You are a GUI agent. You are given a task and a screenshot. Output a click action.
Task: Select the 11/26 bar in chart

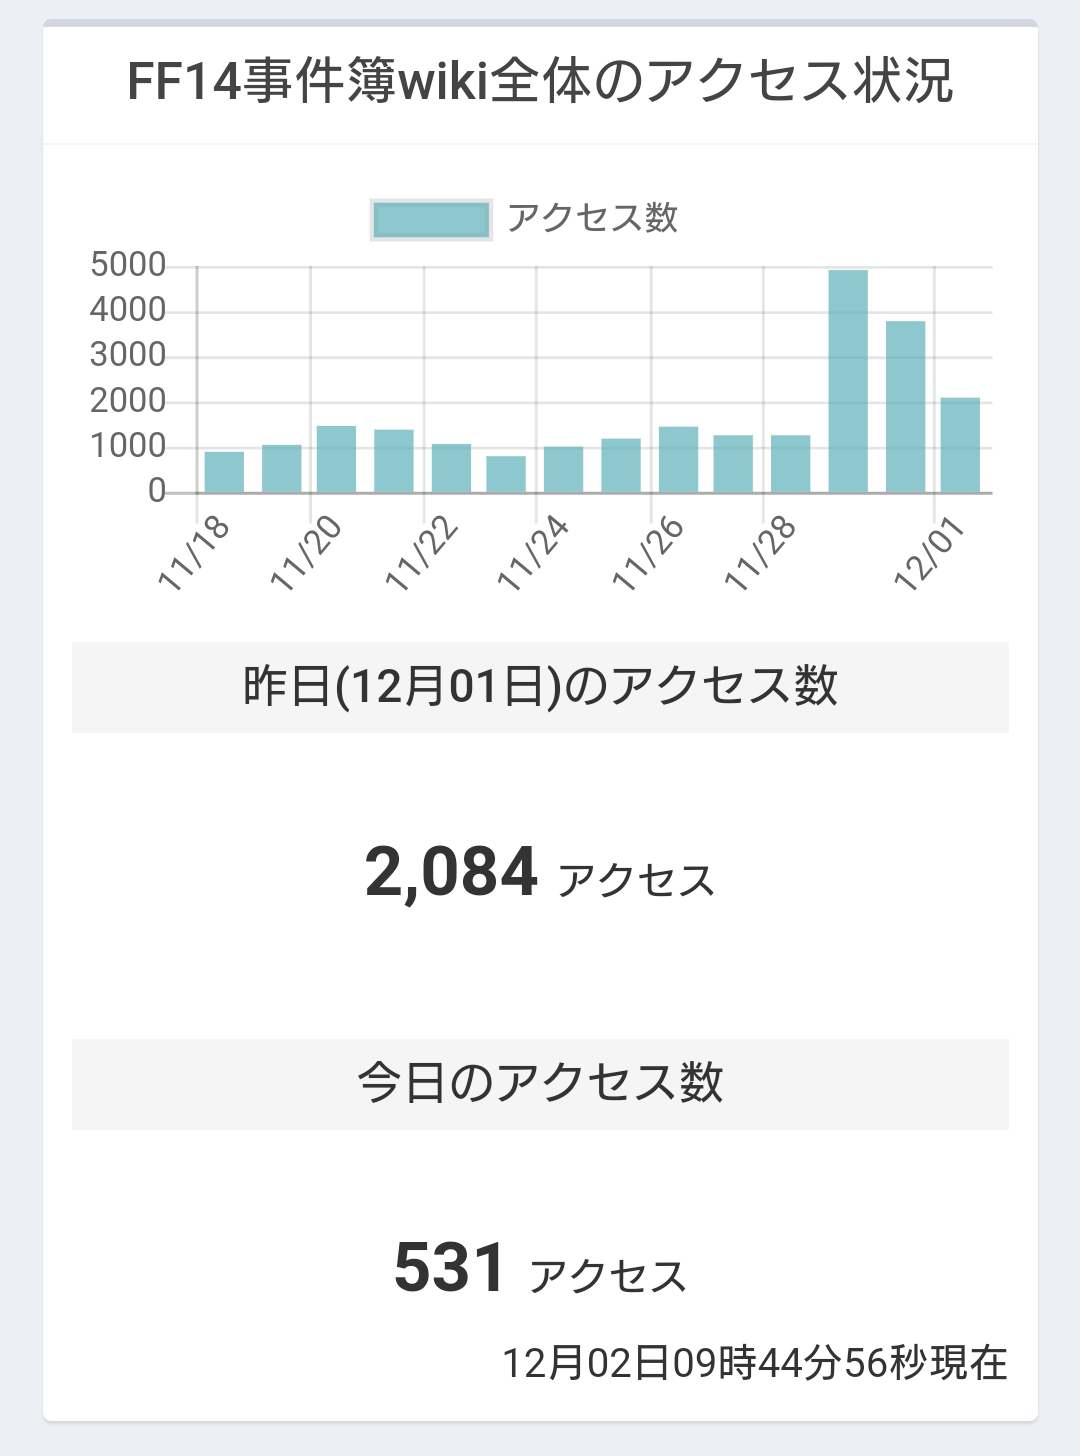(x=678, y=460)
